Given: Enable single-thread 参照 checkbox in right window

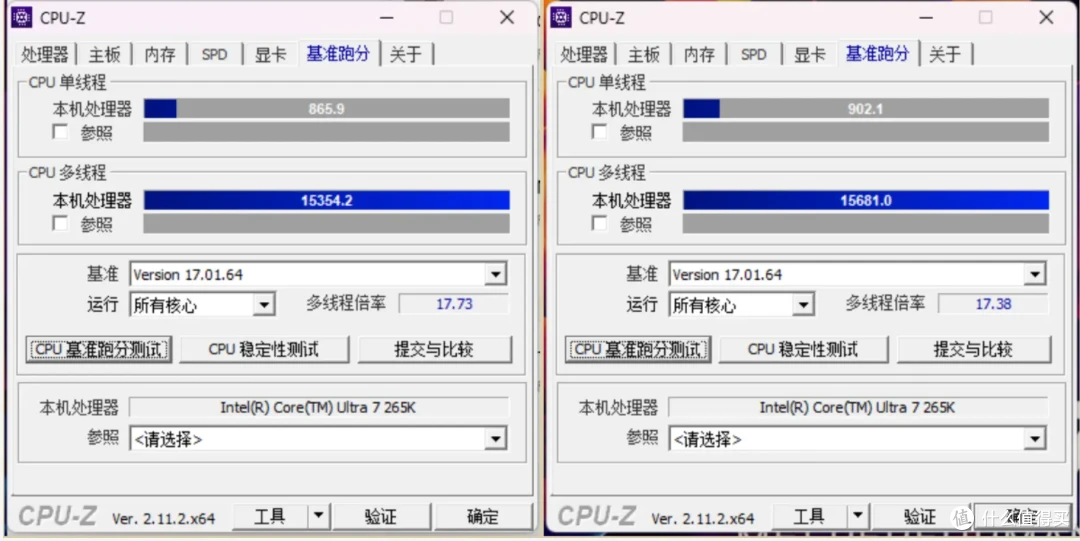Looking at the screenshot, I should [x=600, y=132].
